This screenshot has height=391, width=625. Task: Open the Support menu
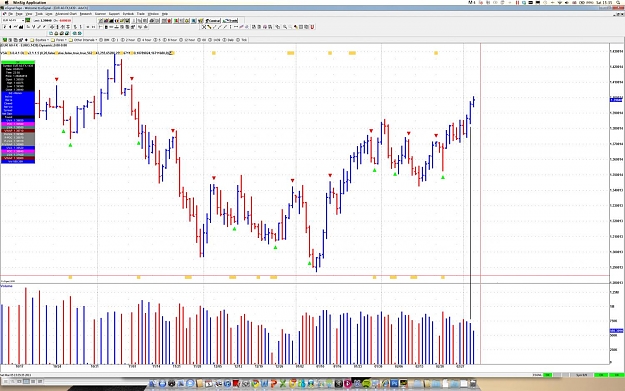coord(114,14)
